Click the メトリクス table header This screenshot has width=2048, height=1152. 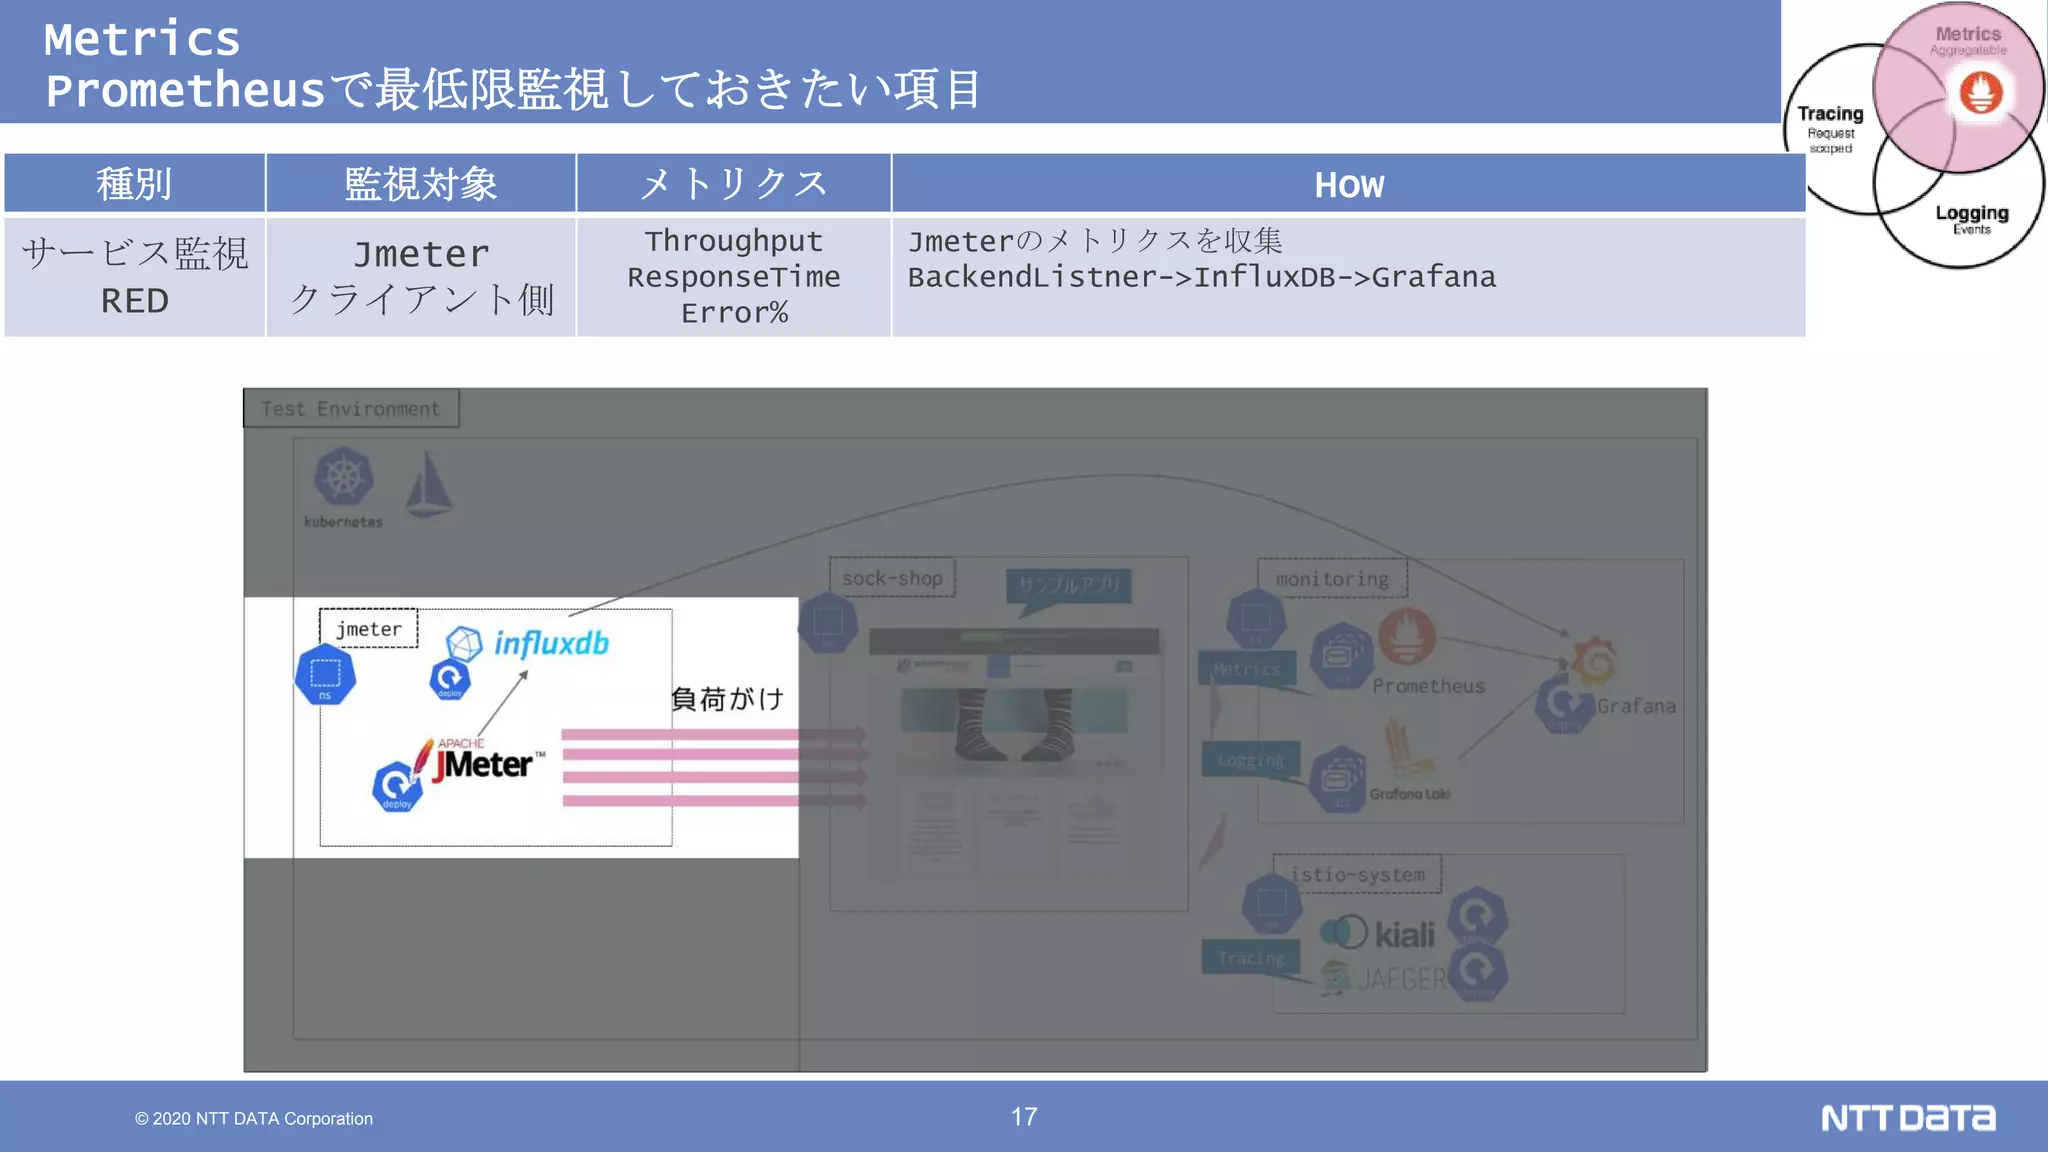pyautogui.click(x=733, y=183)
